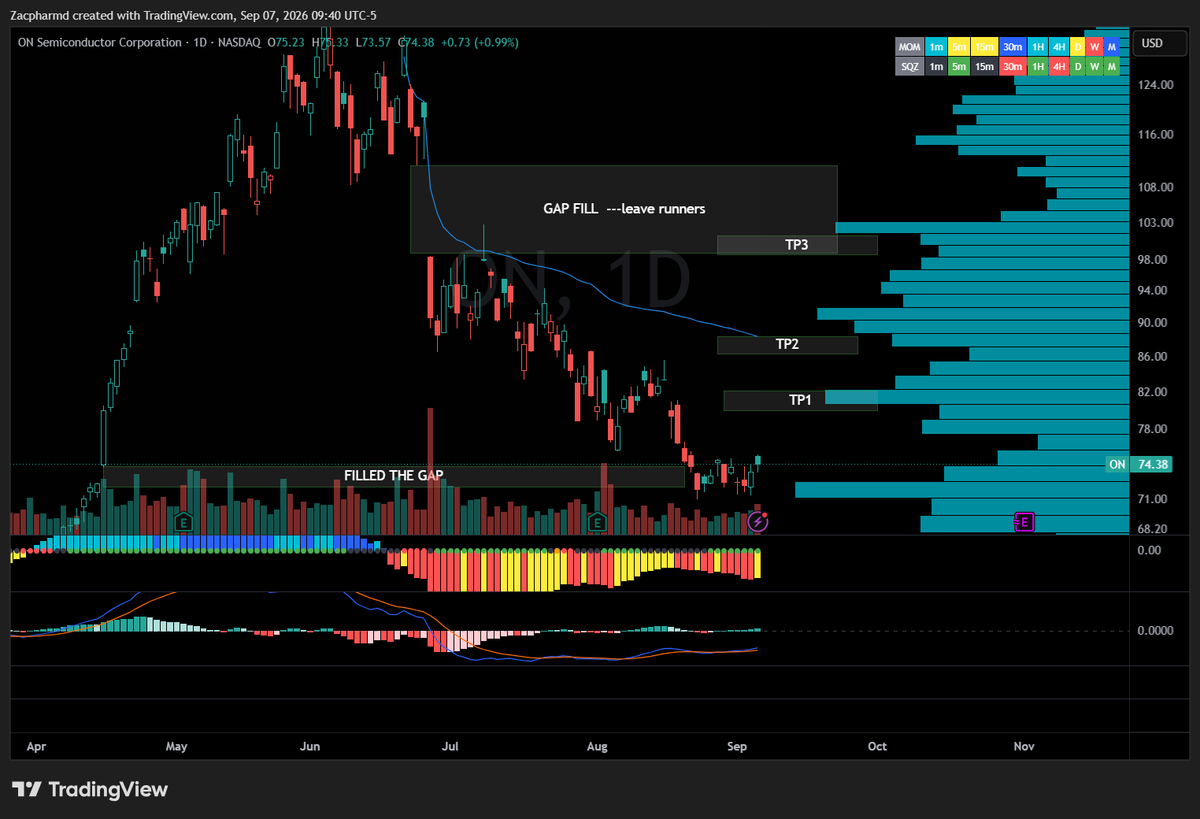Click the May label on time axis
The width and height of the screenshot is (1200, 819).
coord(177,746)
